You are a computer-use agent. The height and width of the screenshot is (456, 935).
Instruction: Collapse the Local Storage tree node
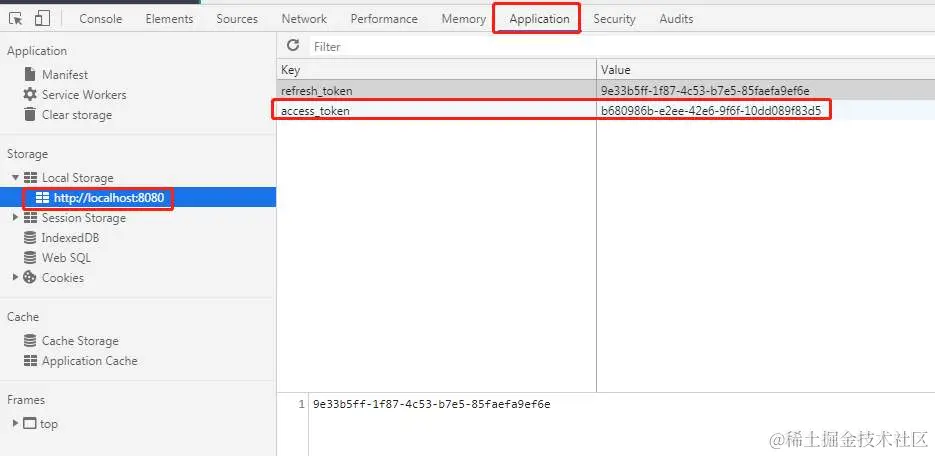point(16,178)
